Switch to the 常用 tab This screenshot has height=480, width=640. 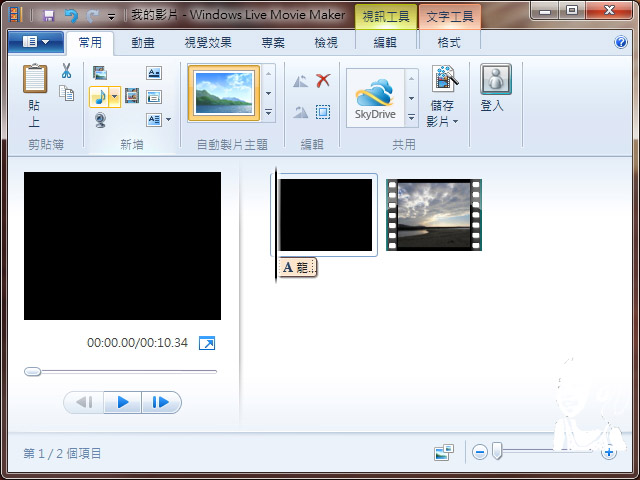[90, 42]
